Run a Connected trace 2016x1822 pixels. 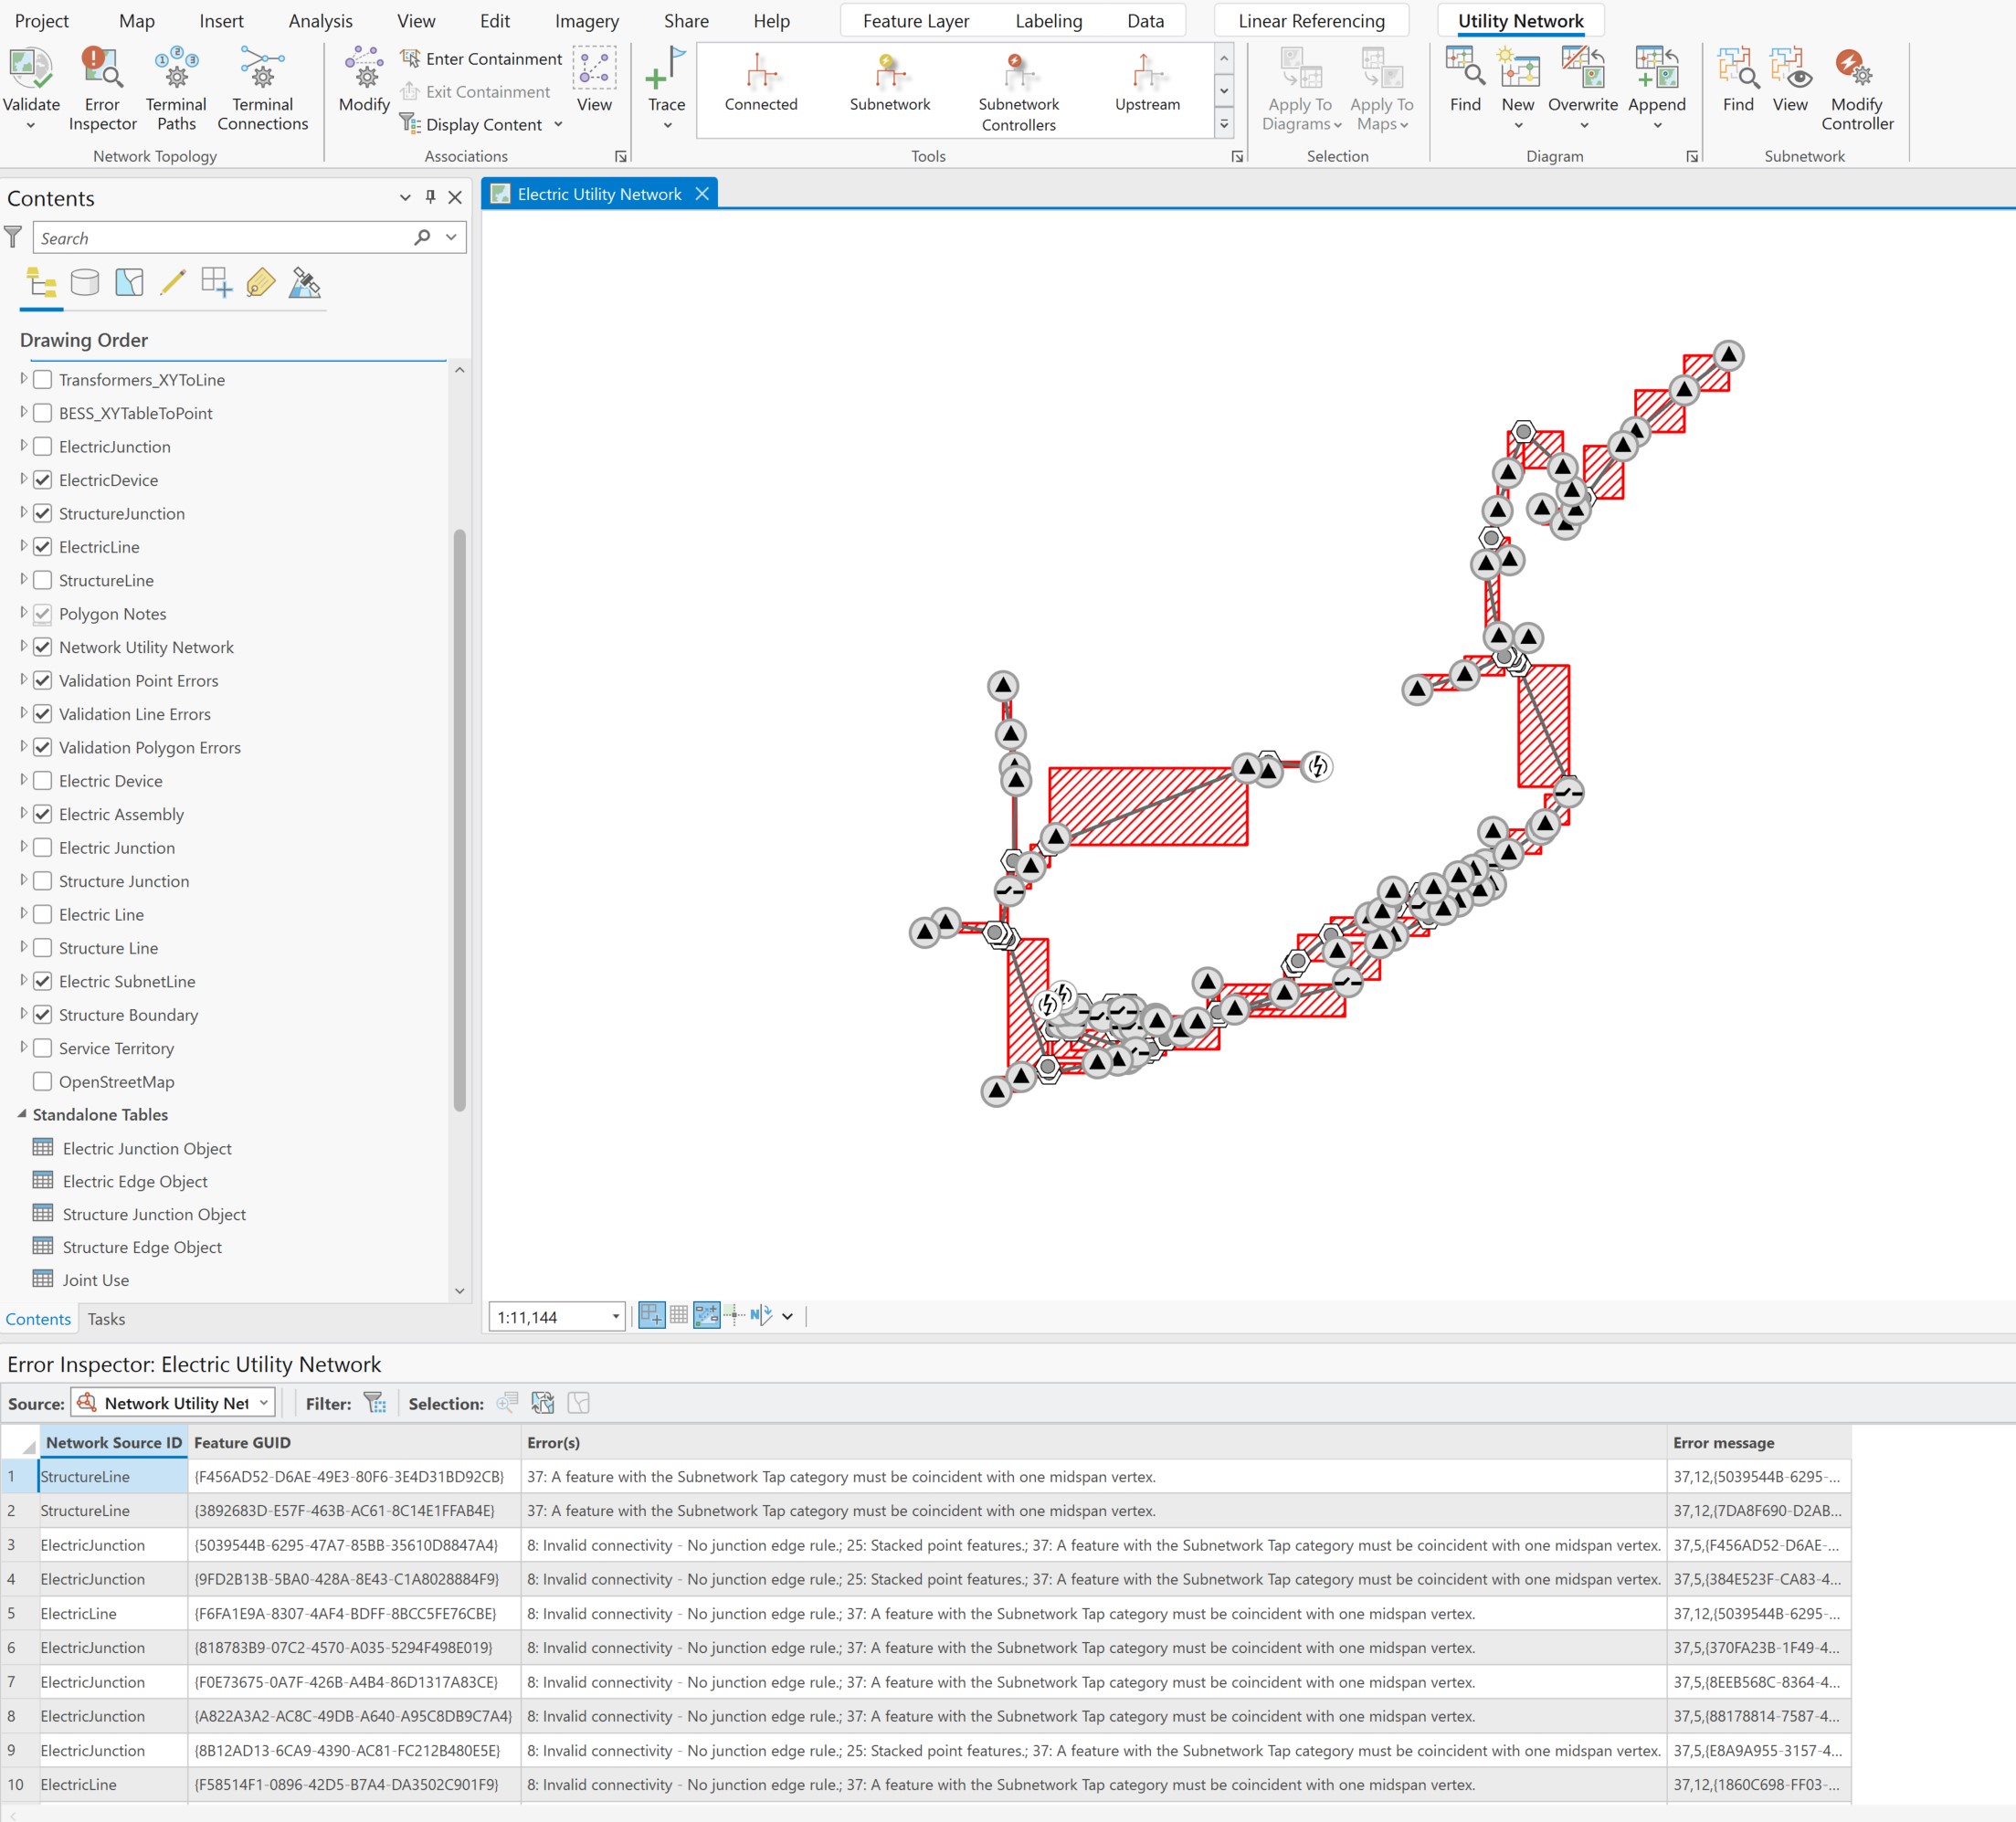pos(761,85)
